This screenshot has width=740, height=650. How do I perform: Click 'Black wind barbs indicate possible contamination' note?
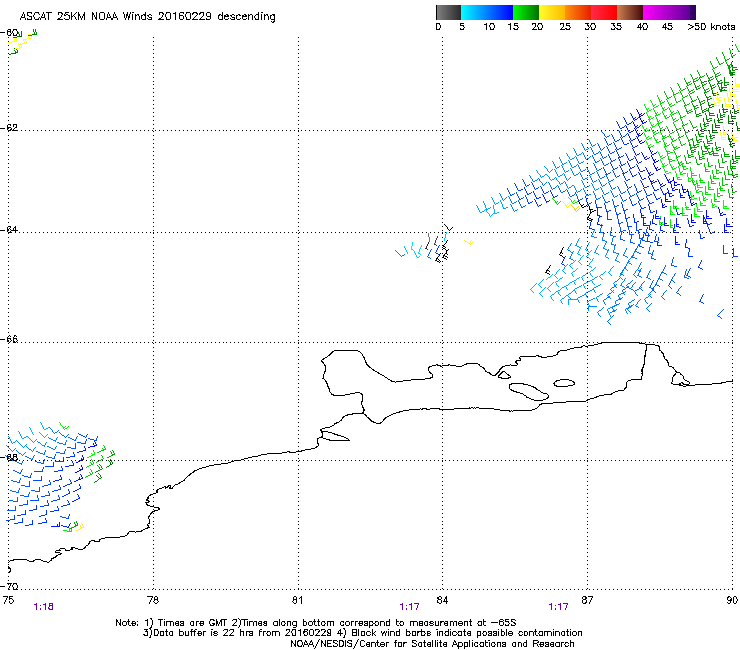coord(467,633)
